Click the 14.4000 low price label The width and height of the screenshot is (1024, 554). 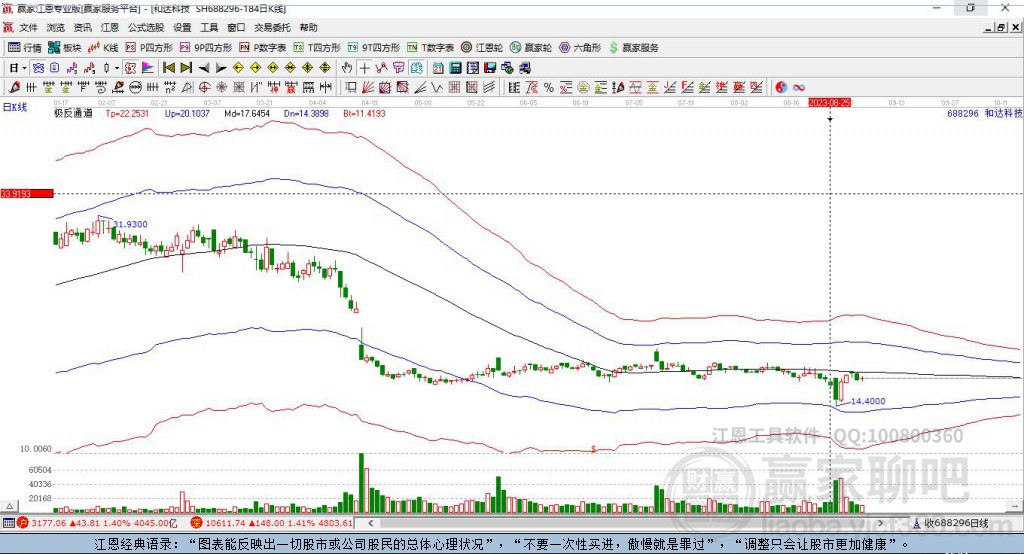(868, 401)
